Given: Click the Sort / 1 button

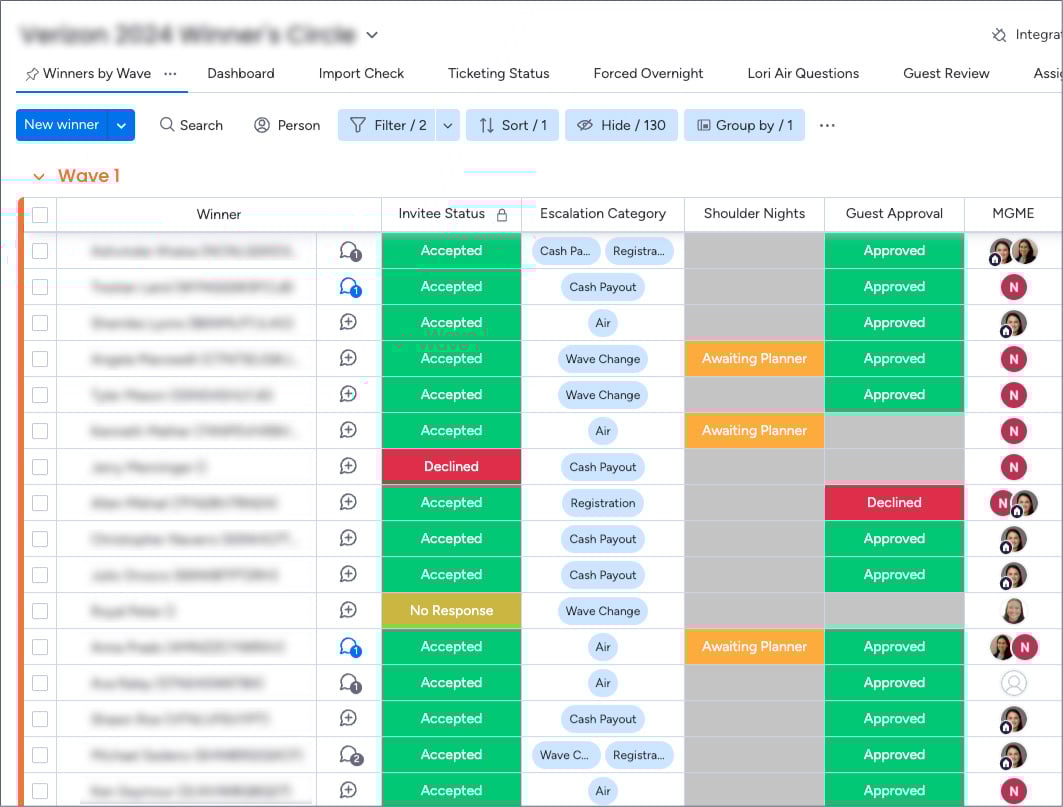Looking at the screenshot, I should [x=512, y=125].
